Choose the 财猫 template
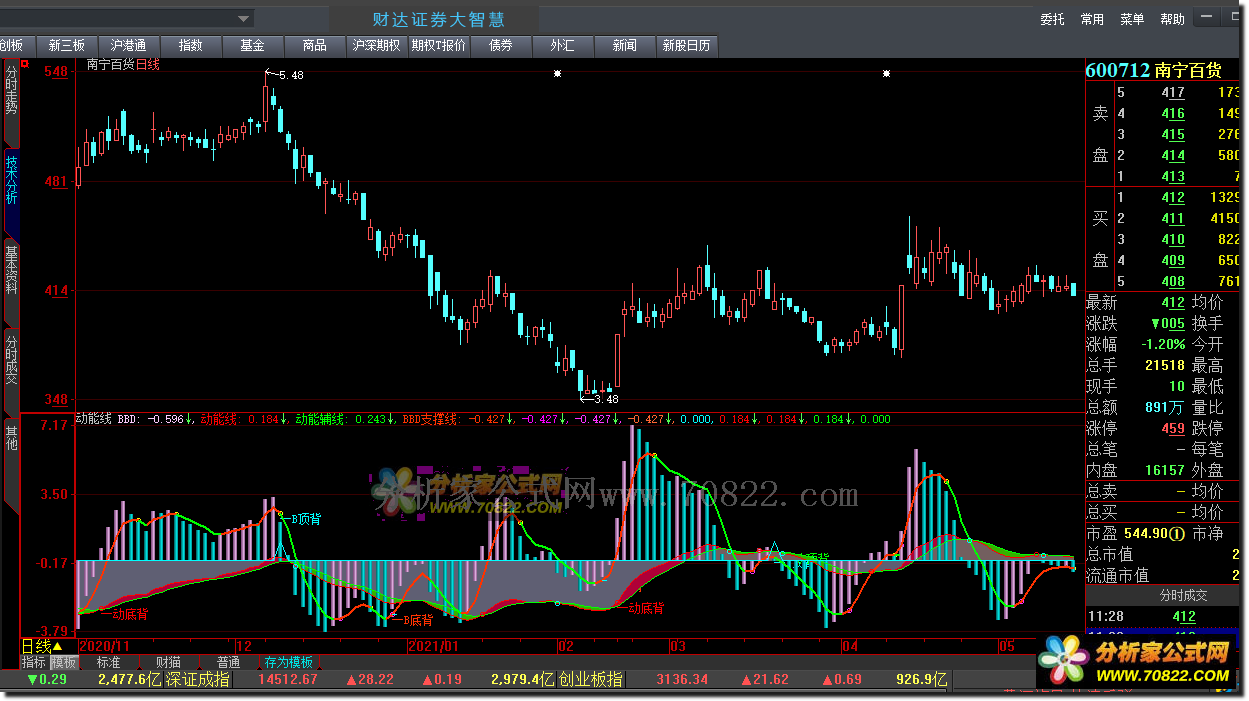1249x701 pixels. point(168,662)
